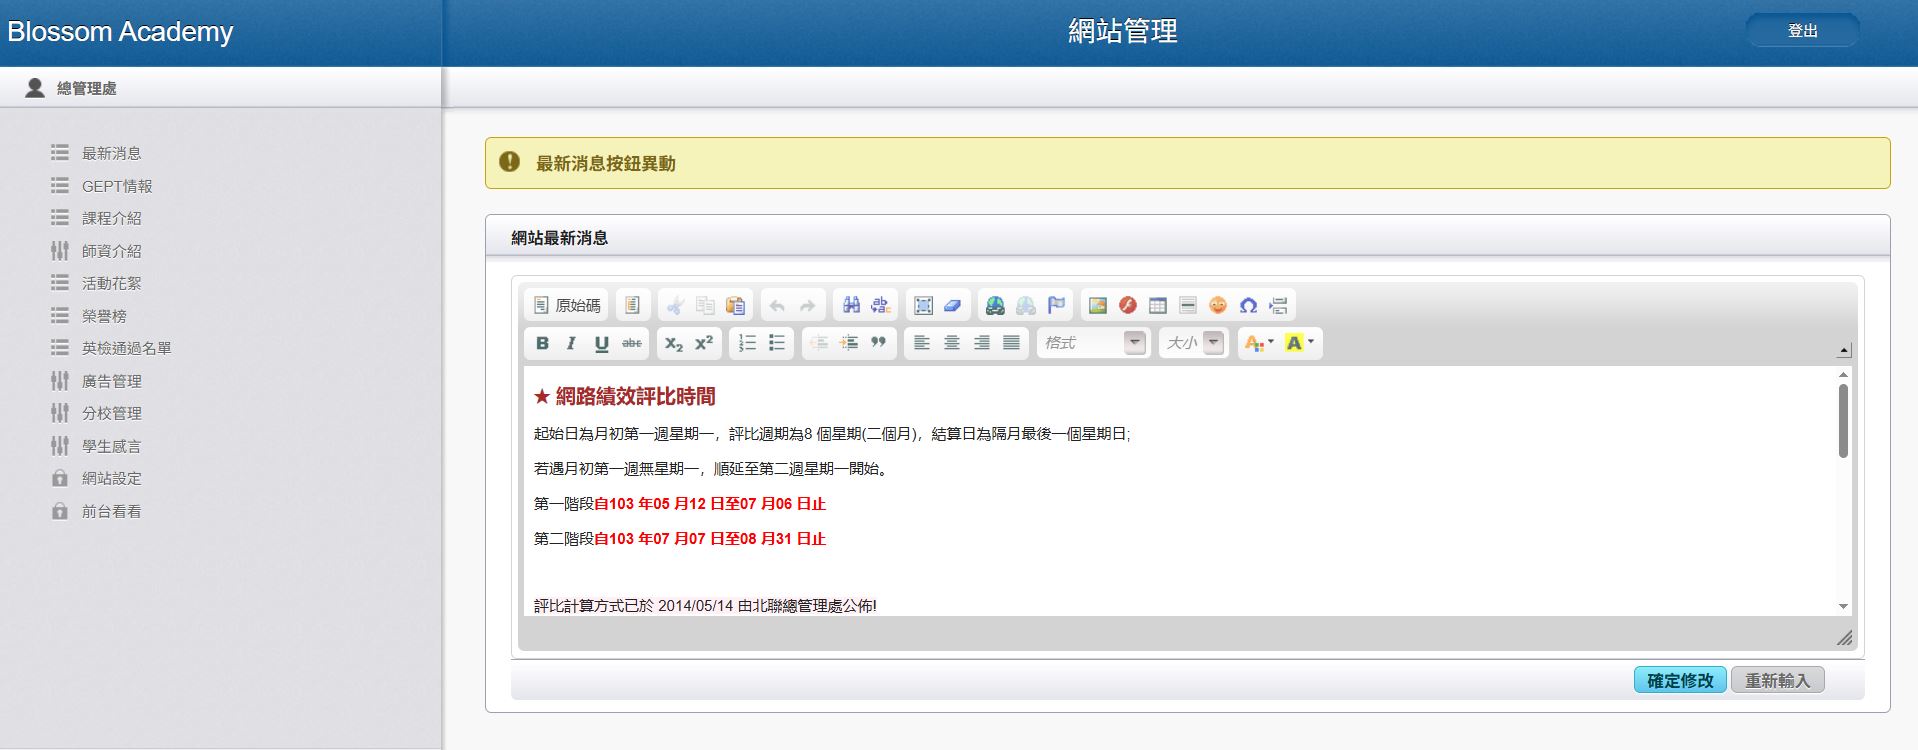The height and width of the screenshot is (750, 1918).
Task: Insert a page break
Action: point(1278,305)
